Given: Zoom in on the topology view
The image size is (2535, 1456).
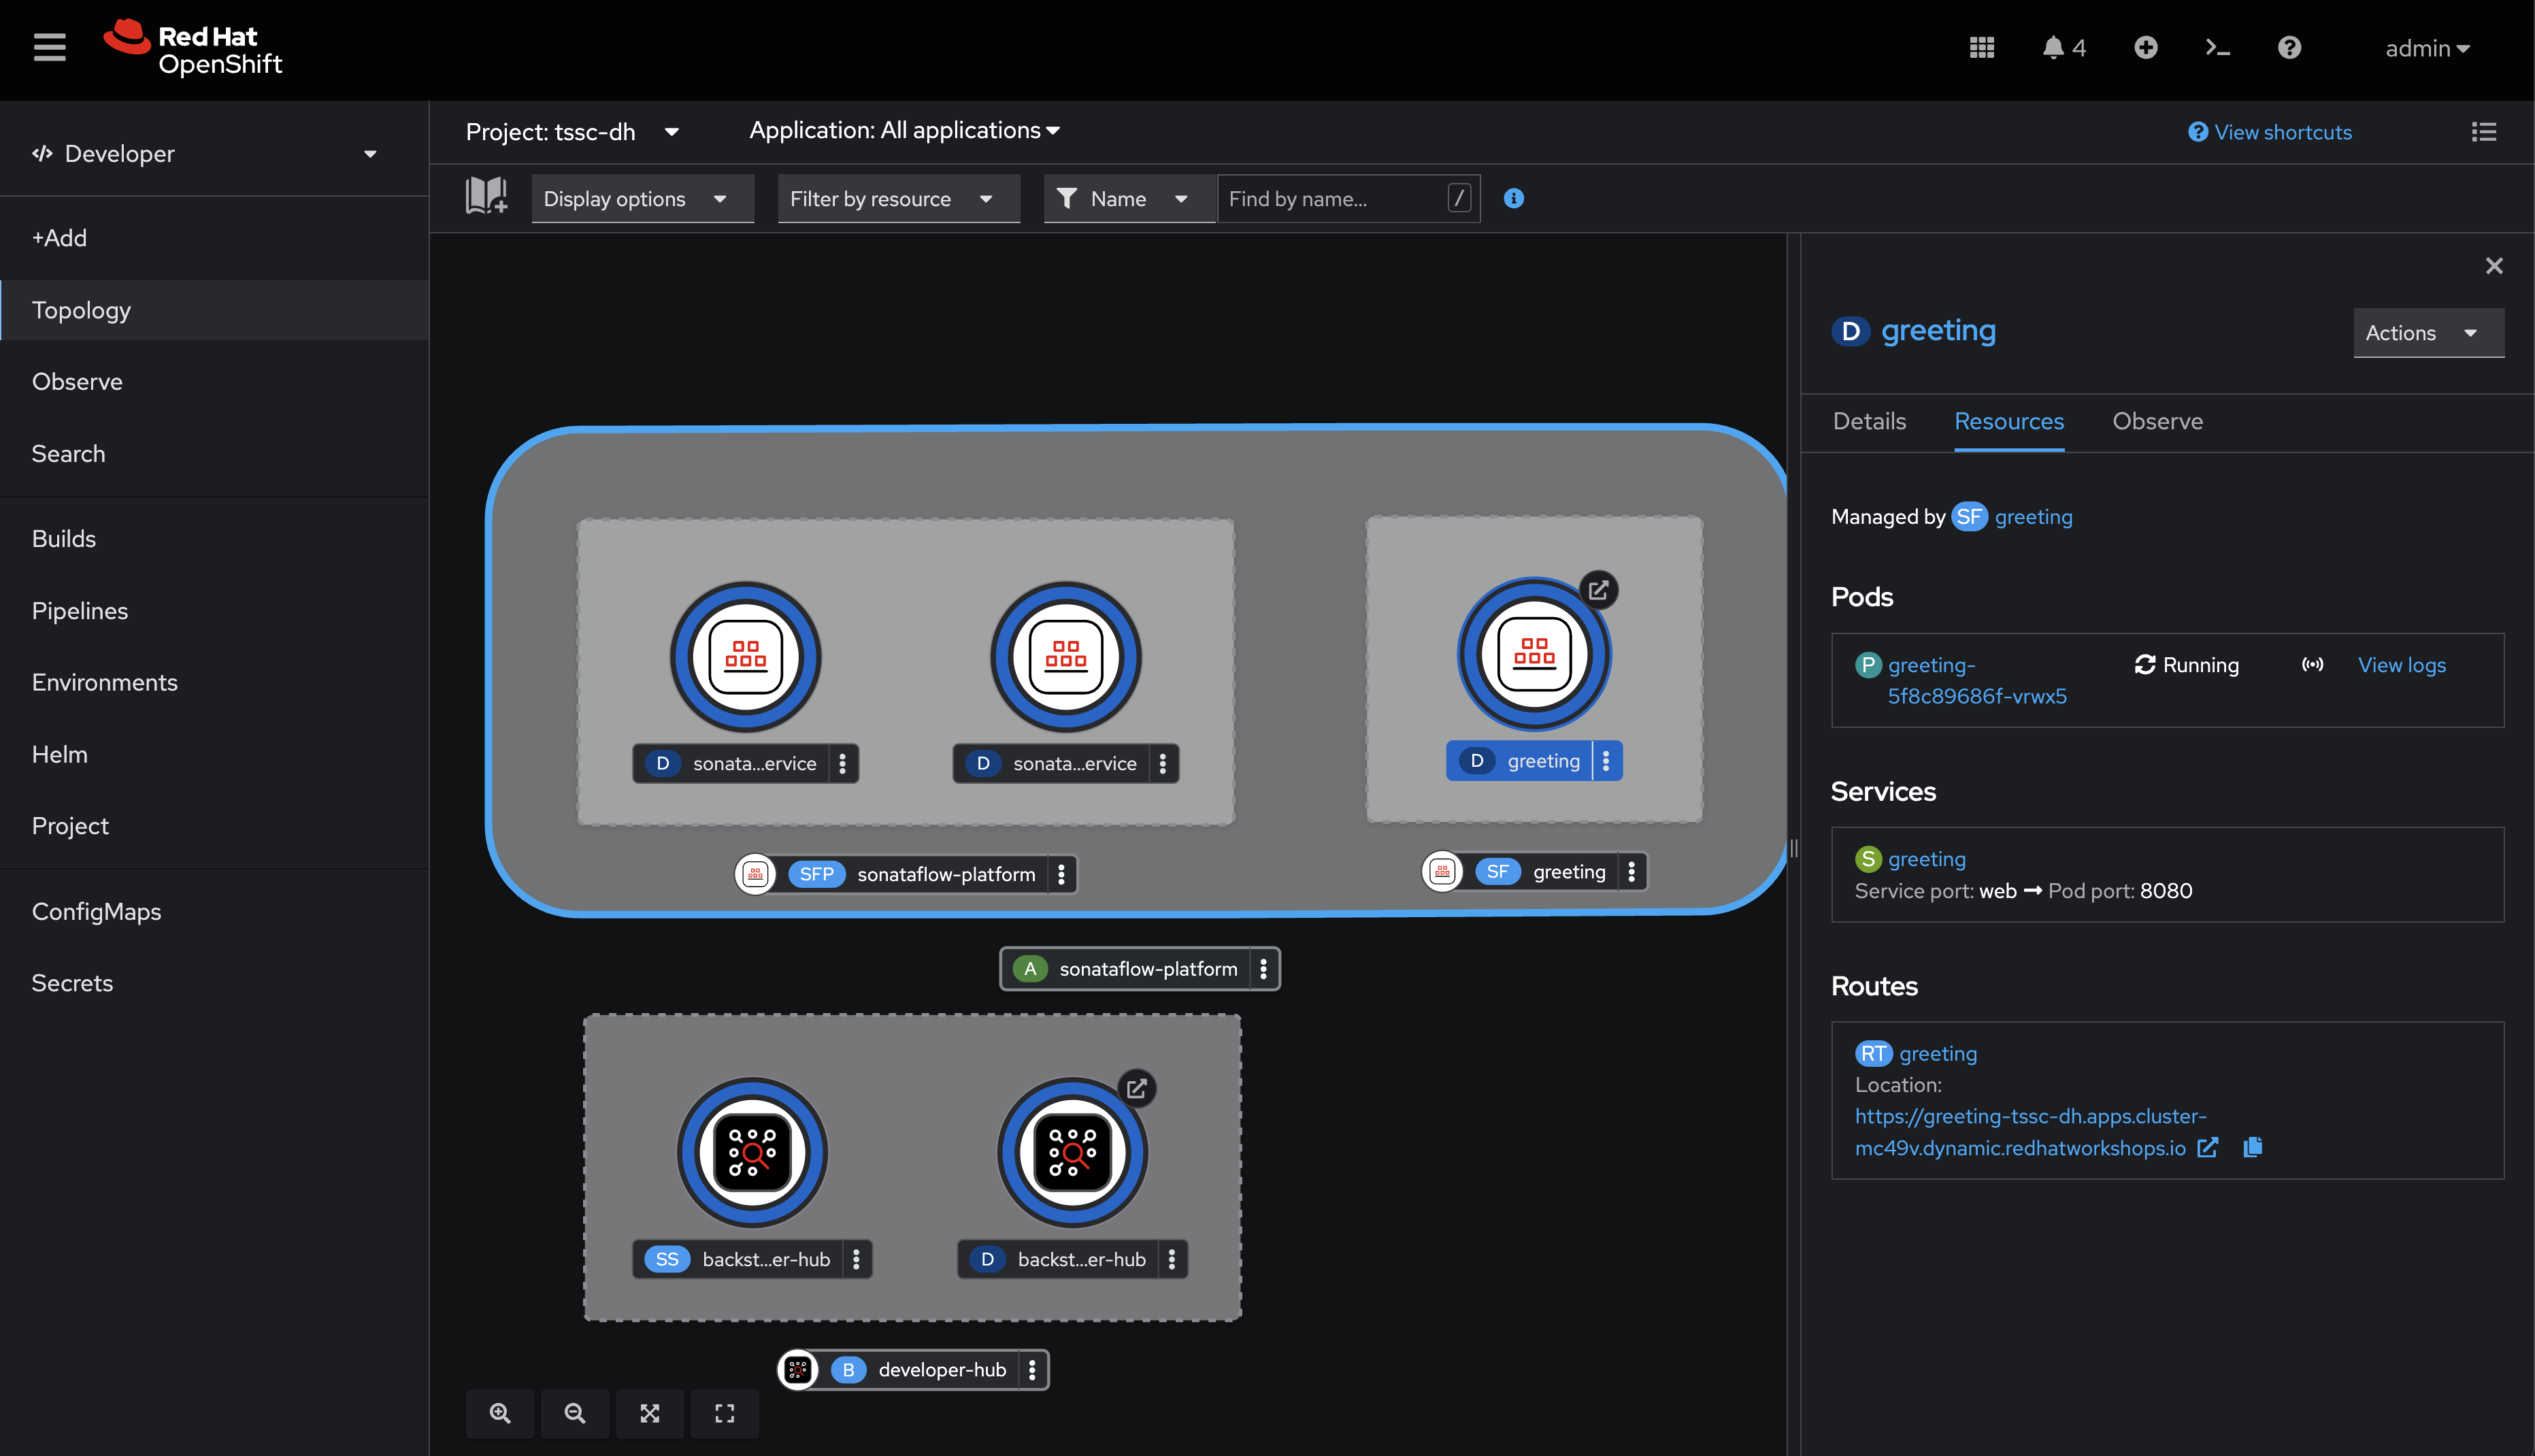Looking at the screenshot, I should click(500, 1413).
